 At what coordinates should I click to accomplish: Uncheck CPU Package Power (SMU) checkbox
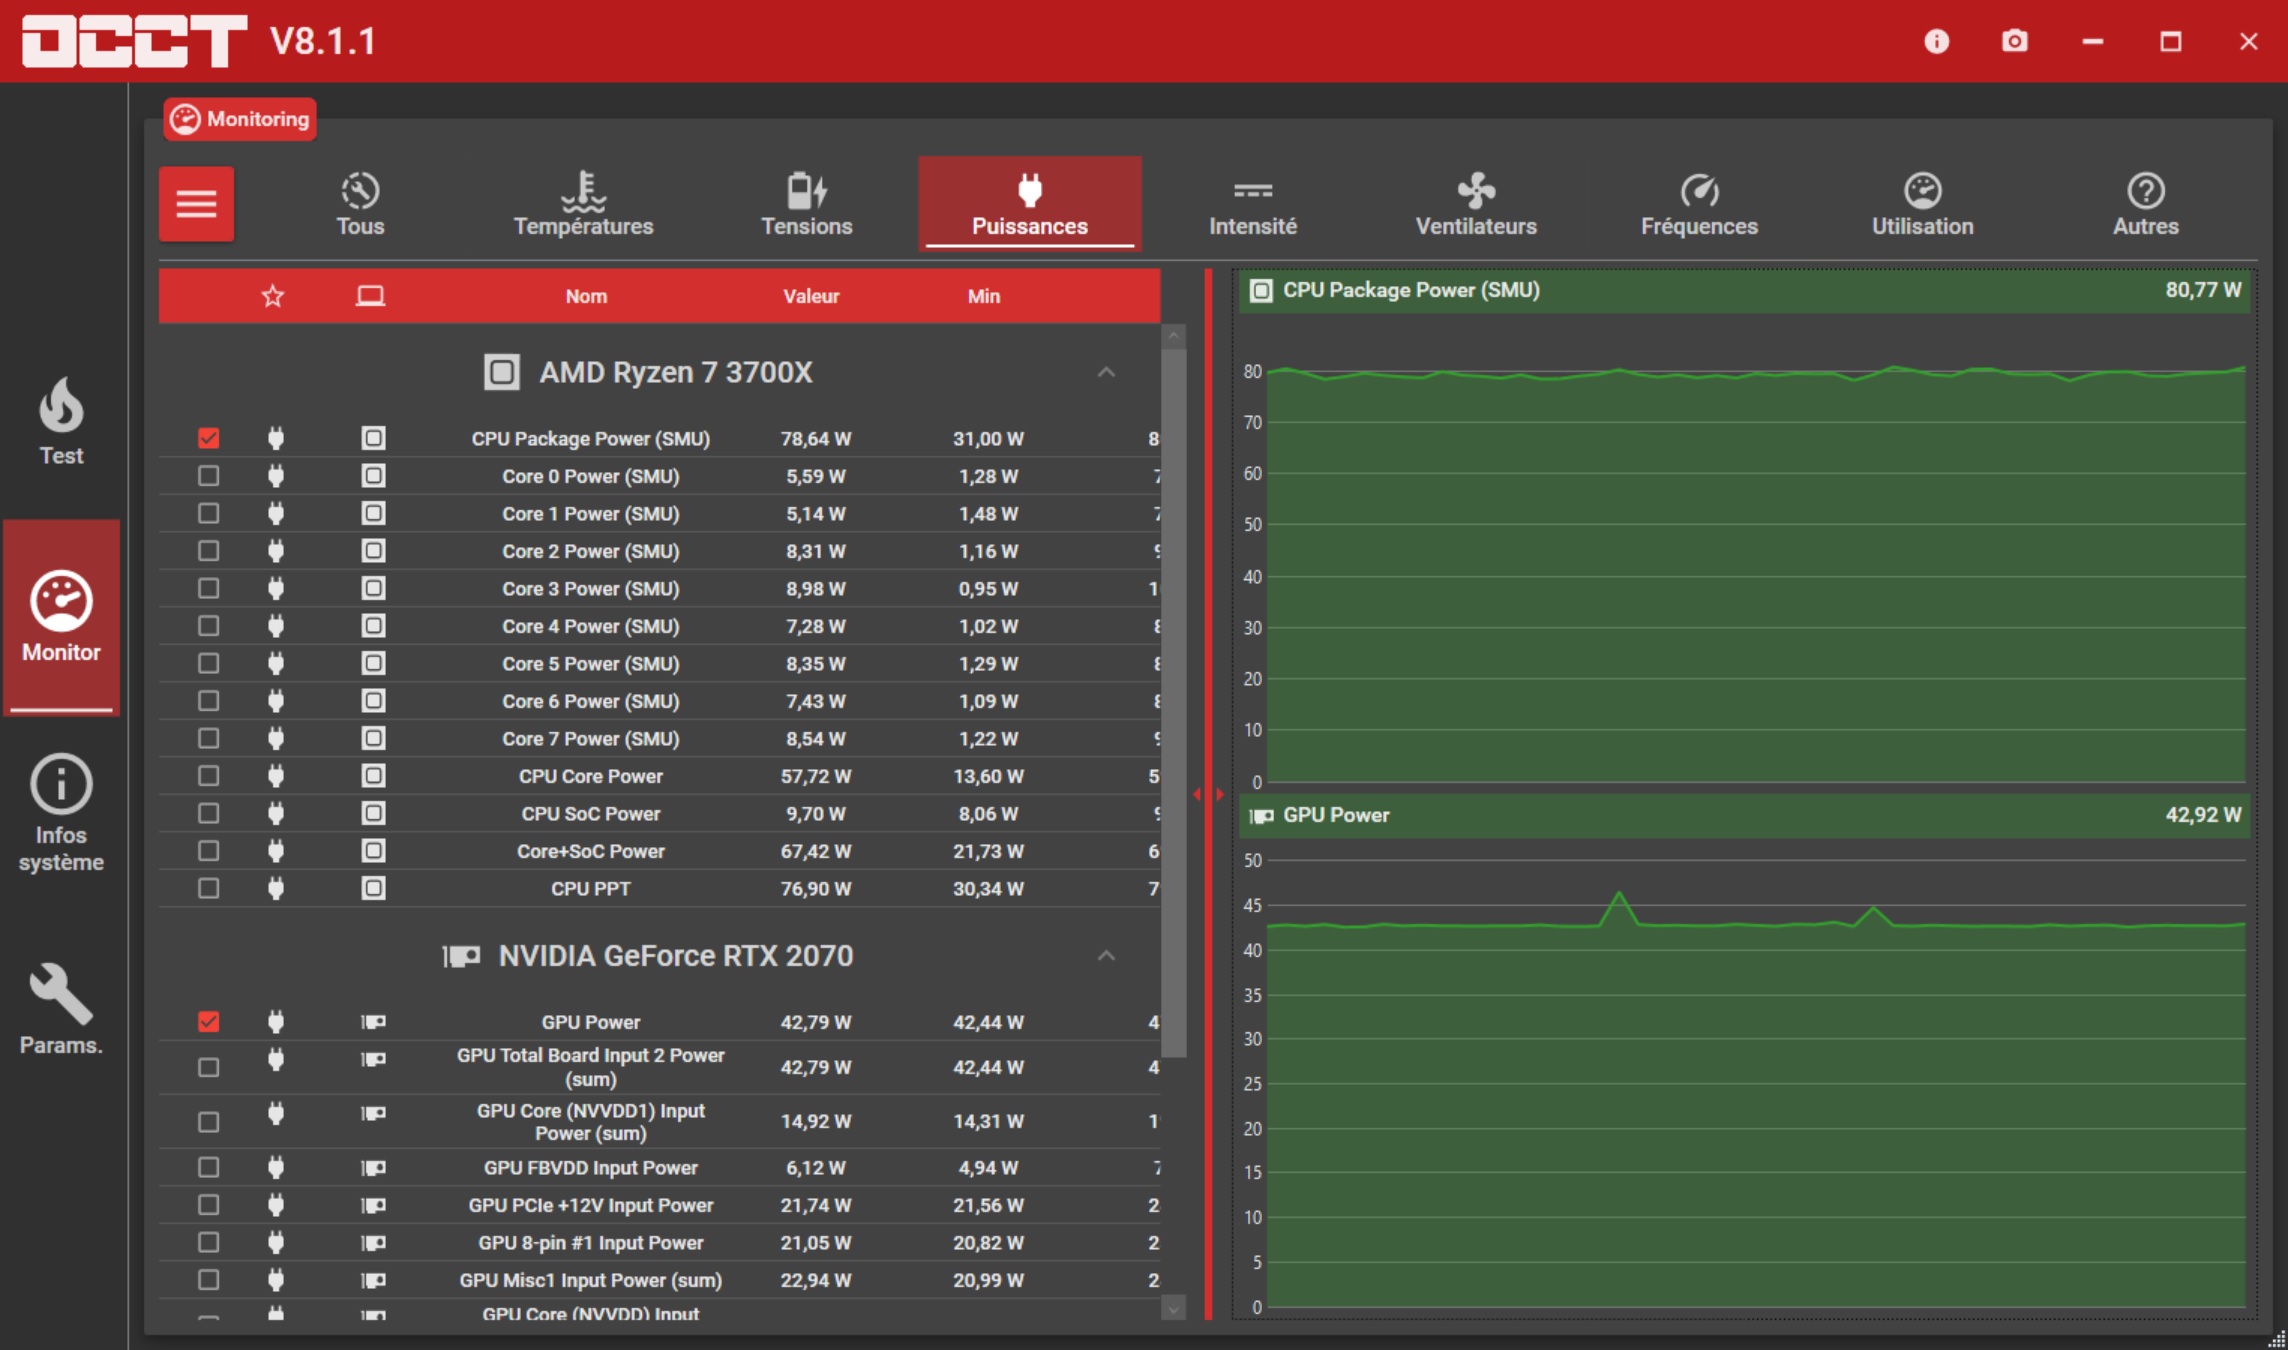pyautogui.click(x=208, y=438)
